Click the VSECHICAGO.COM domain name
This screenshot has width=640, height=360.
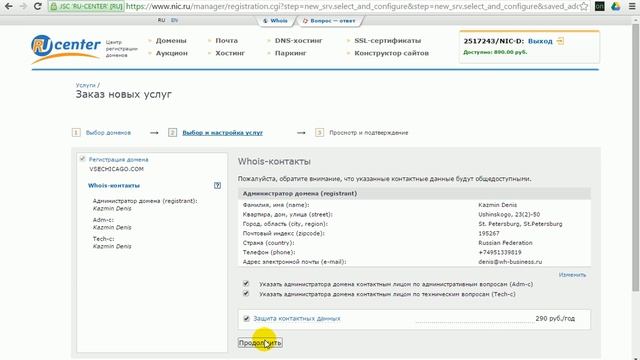click(x=116, y=169)
